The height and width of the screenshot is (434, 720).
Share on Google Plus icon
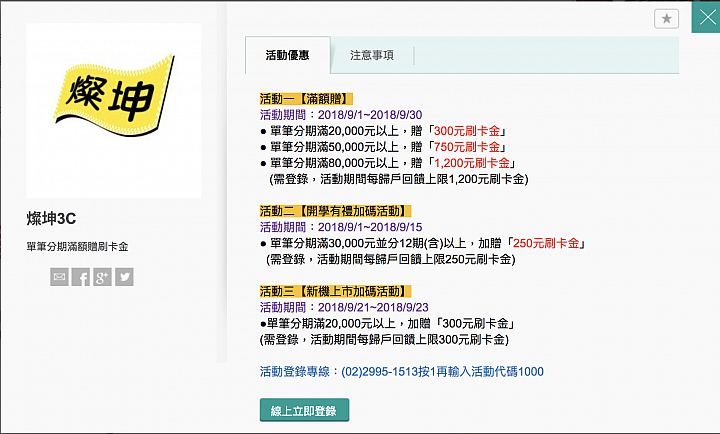click(x=102, y=277)
